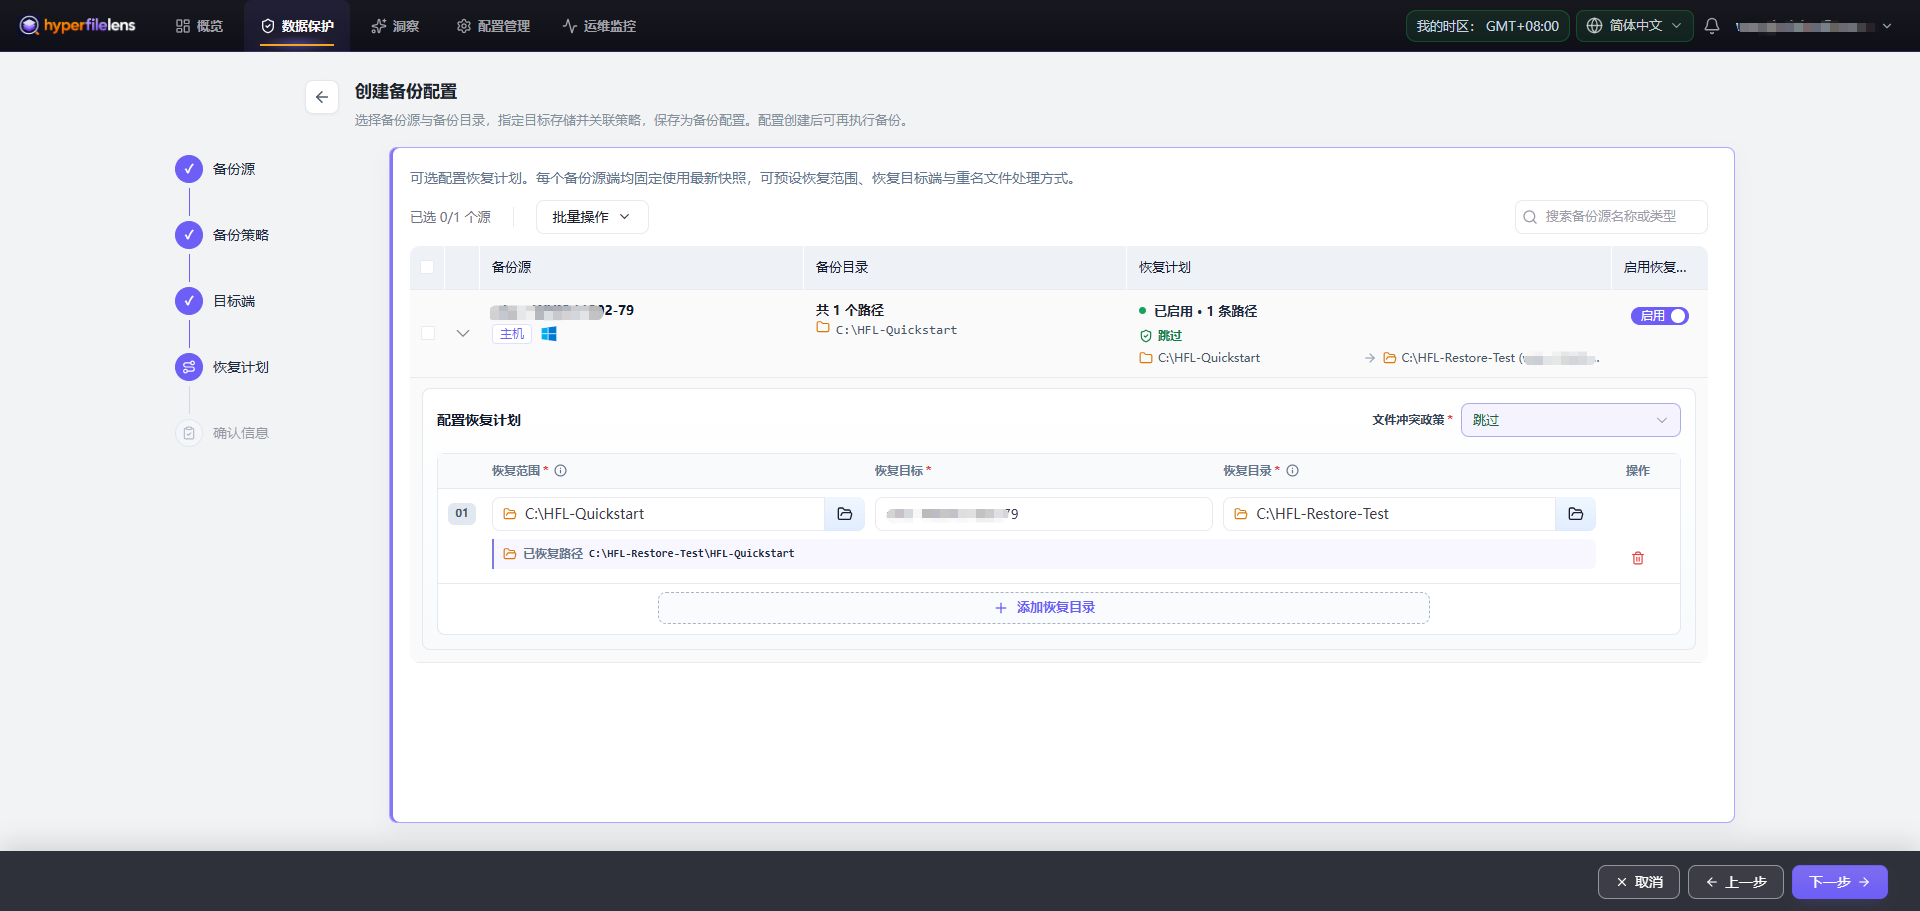Open the notification bell
This screenshot has height=911, width=1920.
1711,26
